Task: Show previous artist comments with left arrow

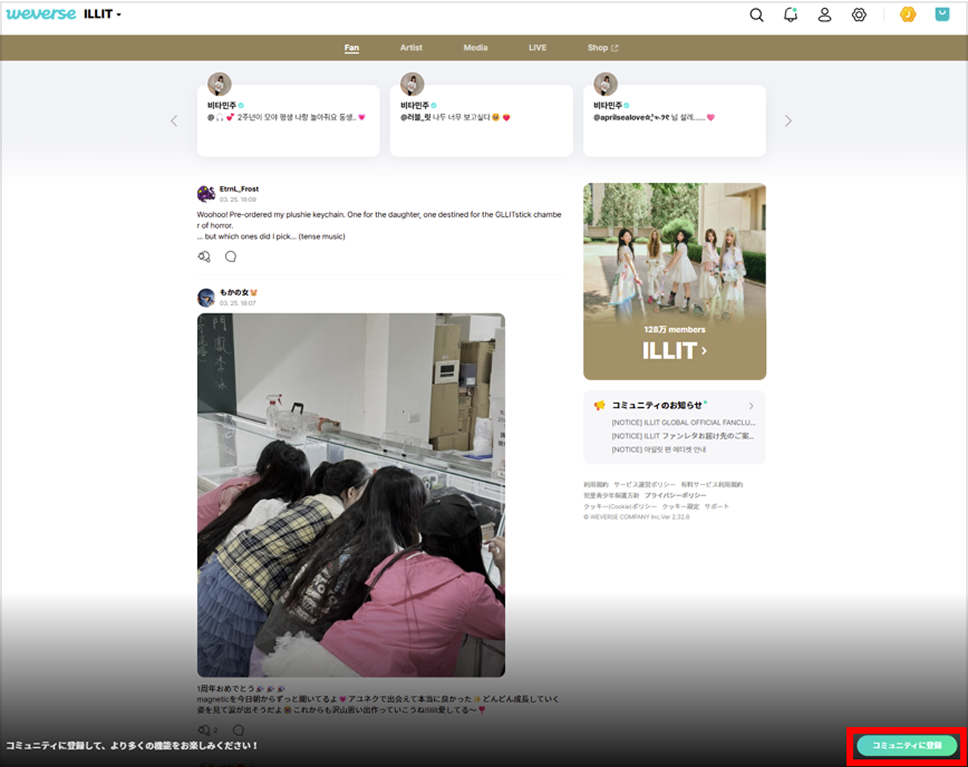Action: click(174, 121)
